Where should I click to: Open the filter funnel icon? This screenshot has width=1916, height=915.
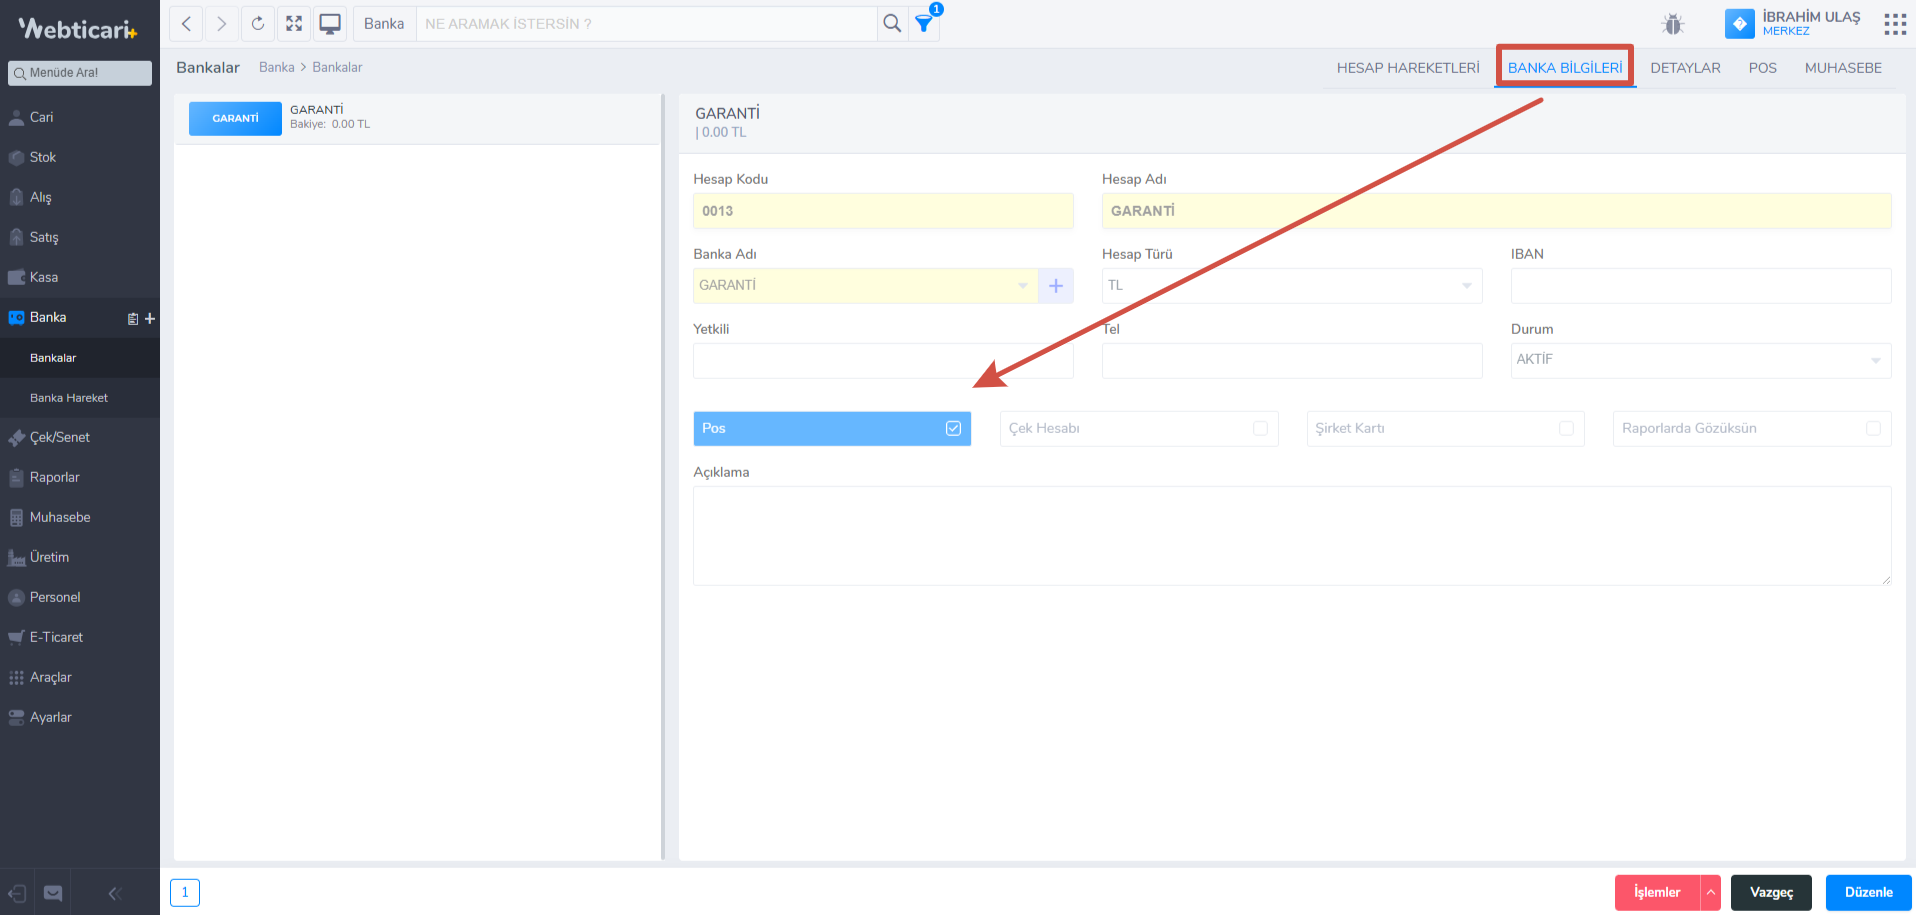tap(924, 23)
